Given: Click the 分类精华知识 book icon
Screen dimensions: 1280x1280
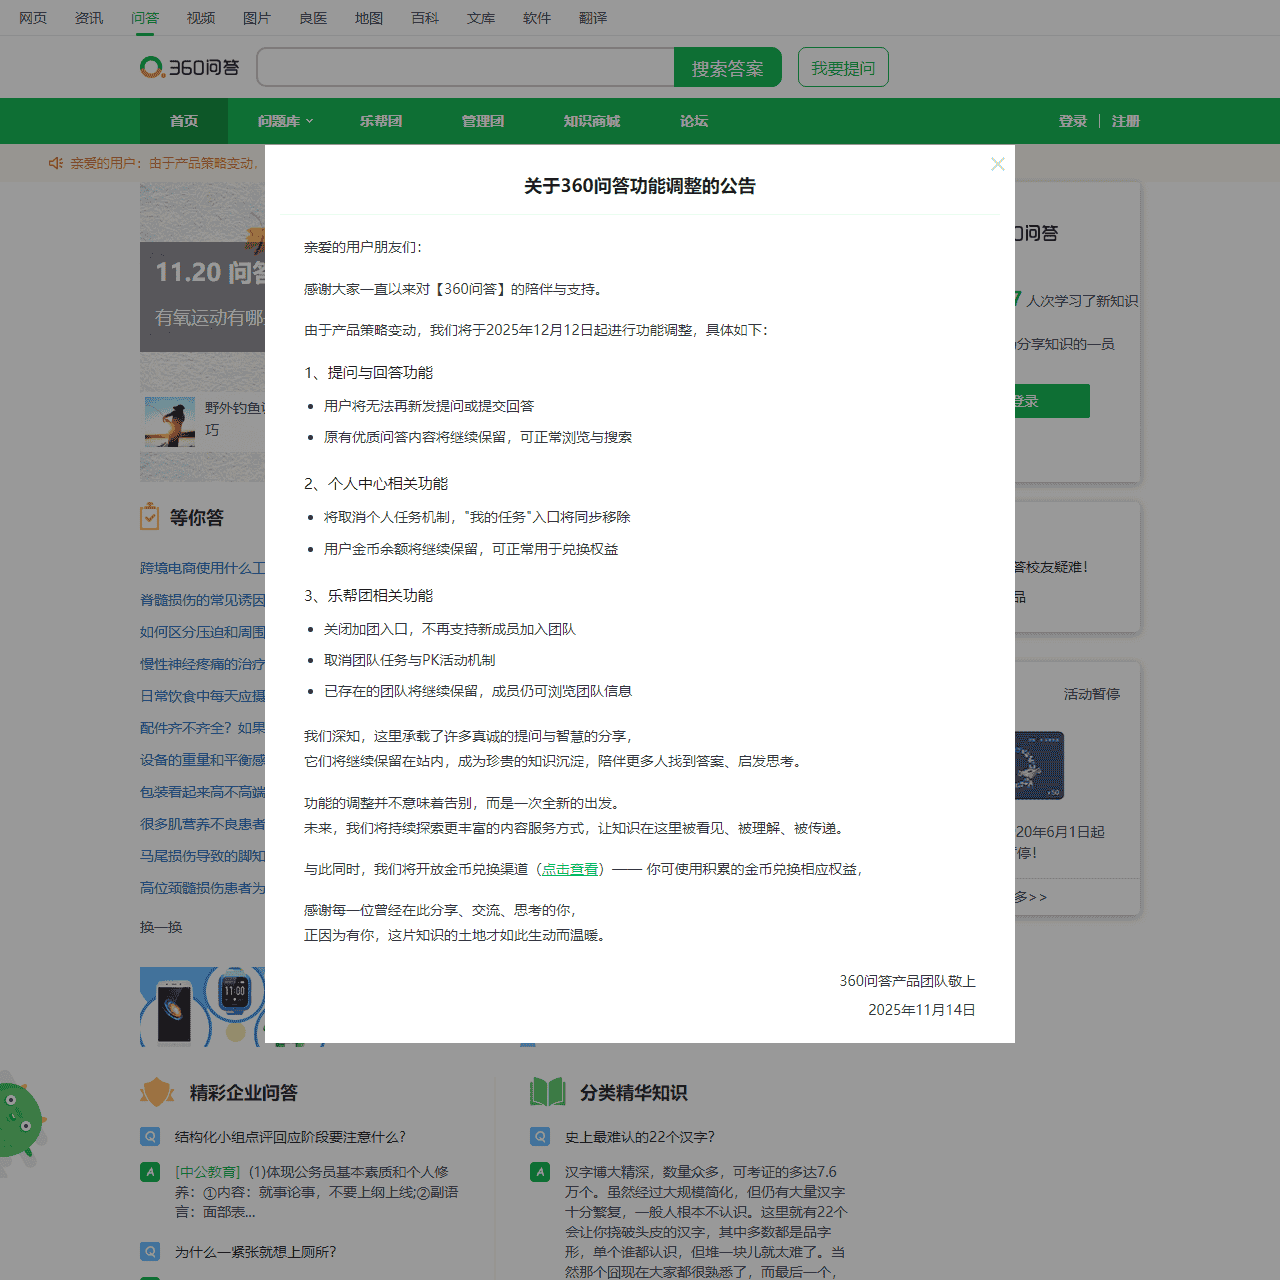Looking at the screenshot, I should pyautogui.click(x=547, y=1092).
